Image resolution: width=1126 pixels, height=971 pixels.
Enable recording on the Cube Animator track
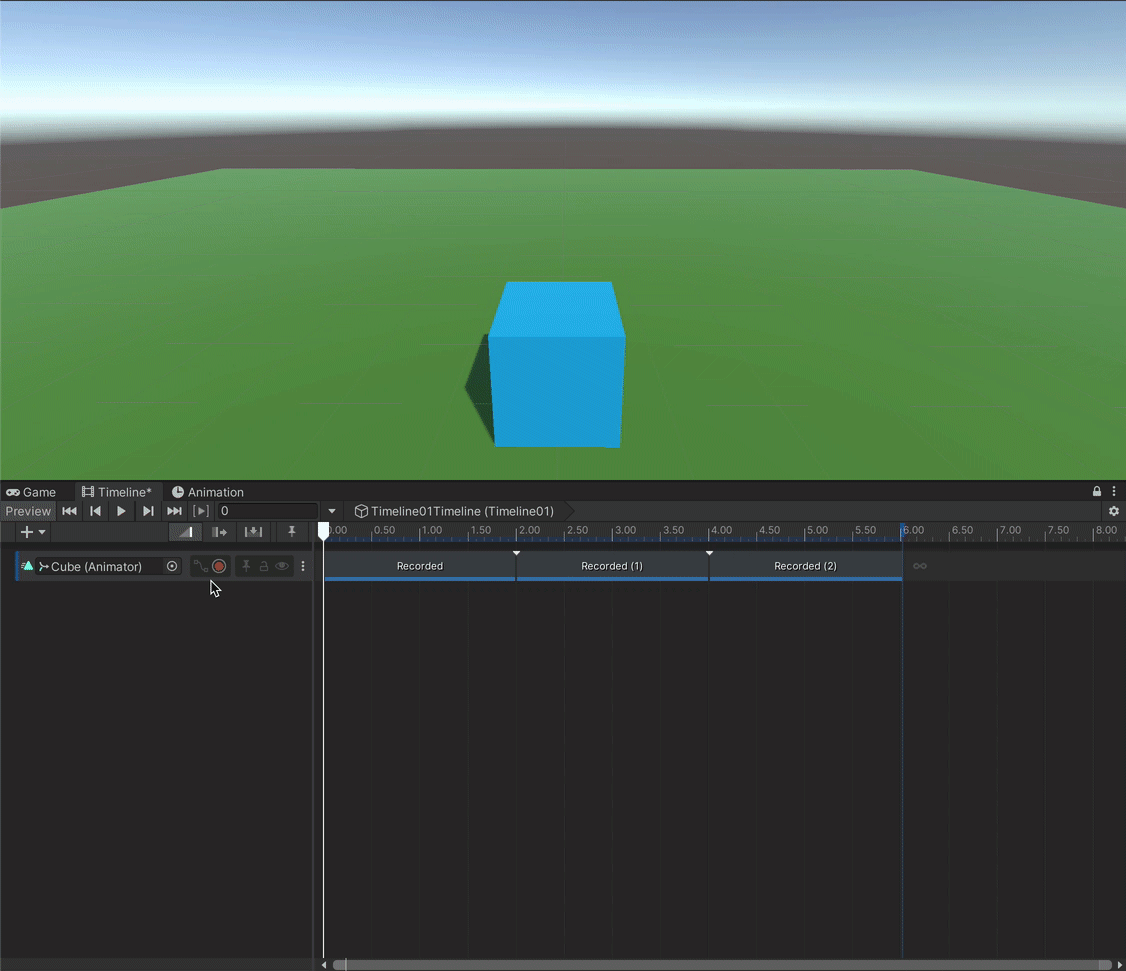point(219,566)
